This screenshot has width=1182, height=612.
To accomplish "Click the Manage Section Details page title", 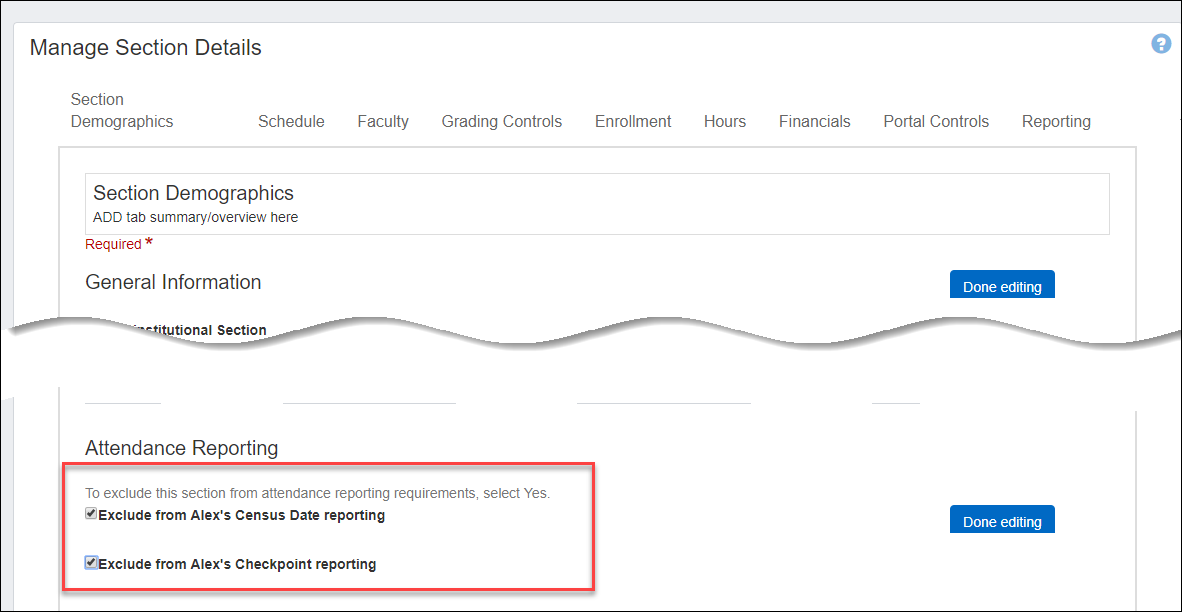I will tap(146, 48).
